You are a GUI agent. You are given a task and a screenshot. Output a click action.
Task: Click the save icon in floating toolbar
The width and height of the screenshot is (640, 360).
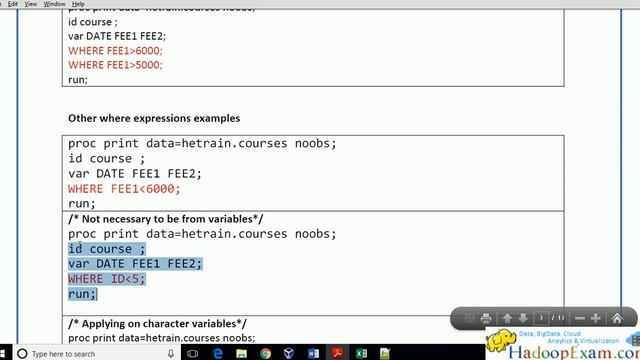coord(470,318)
